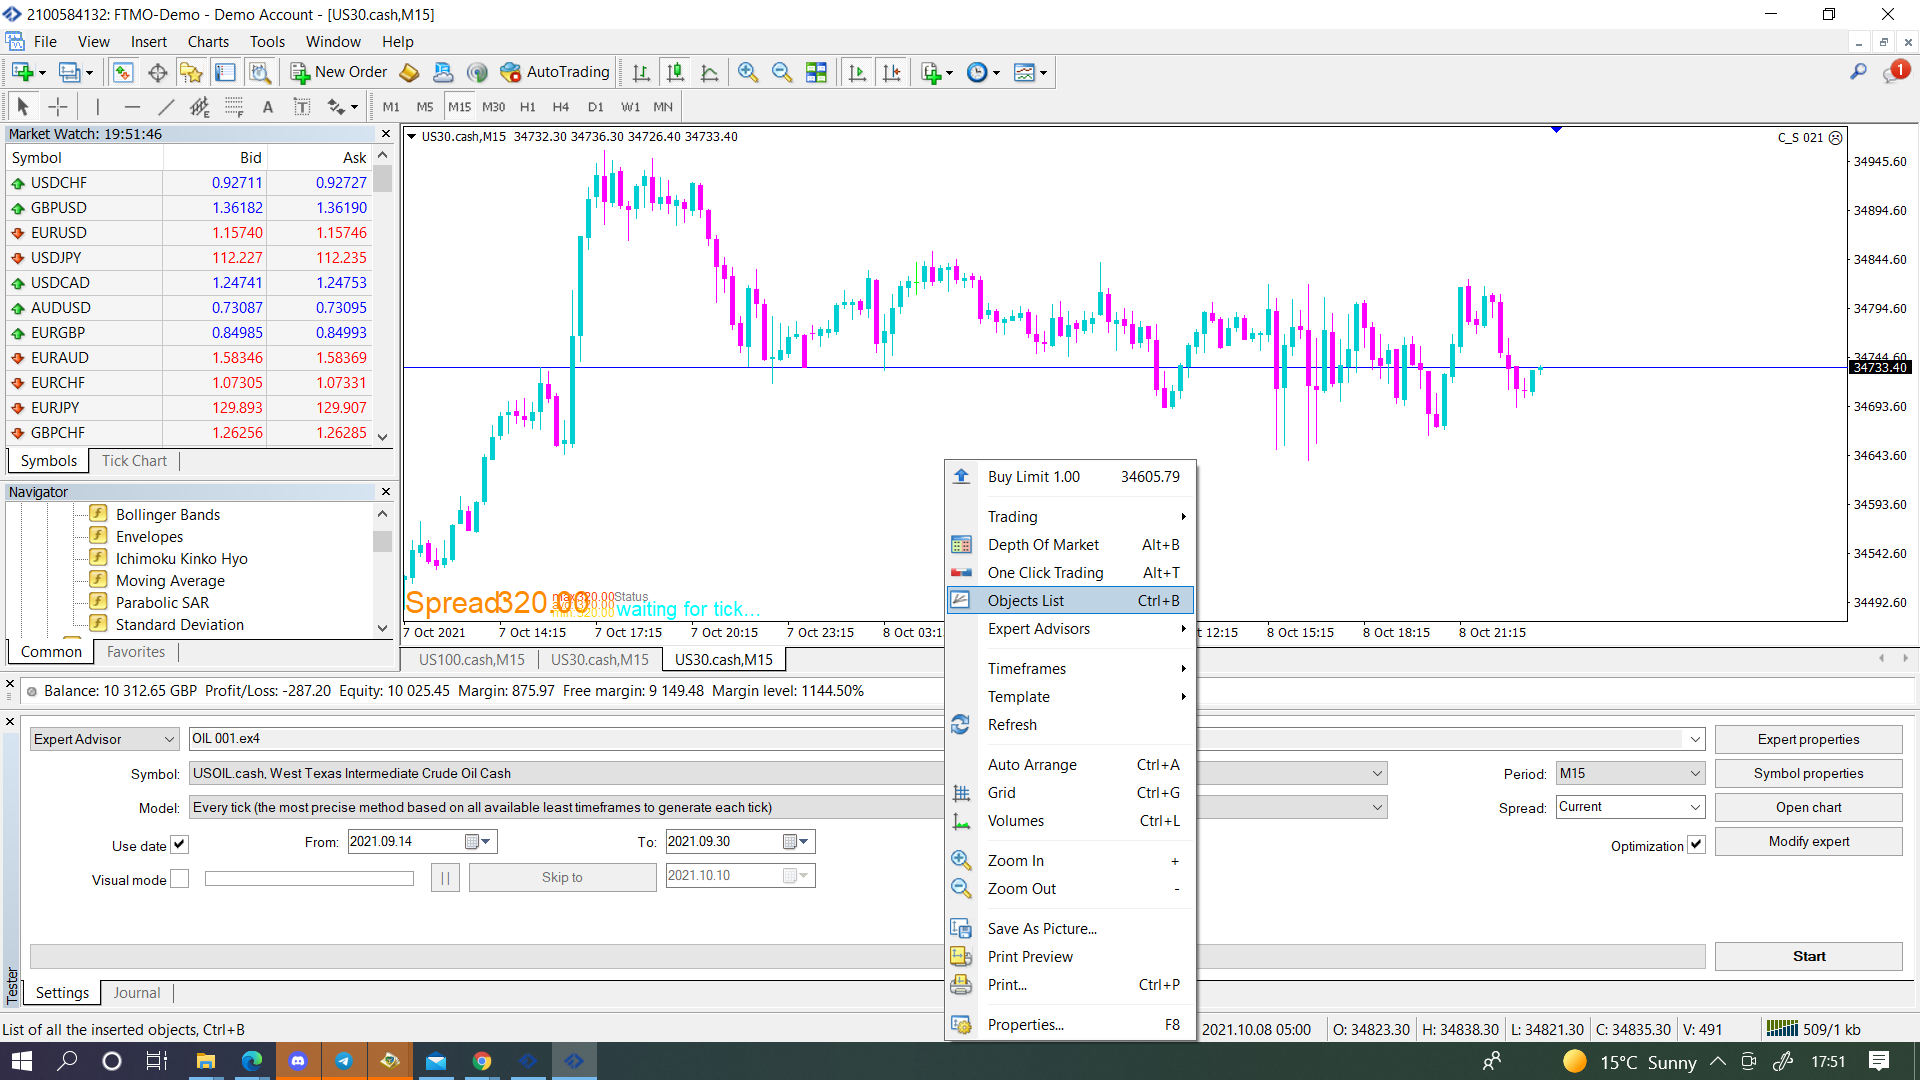Select the cursor arrow tool

(23, 106)
